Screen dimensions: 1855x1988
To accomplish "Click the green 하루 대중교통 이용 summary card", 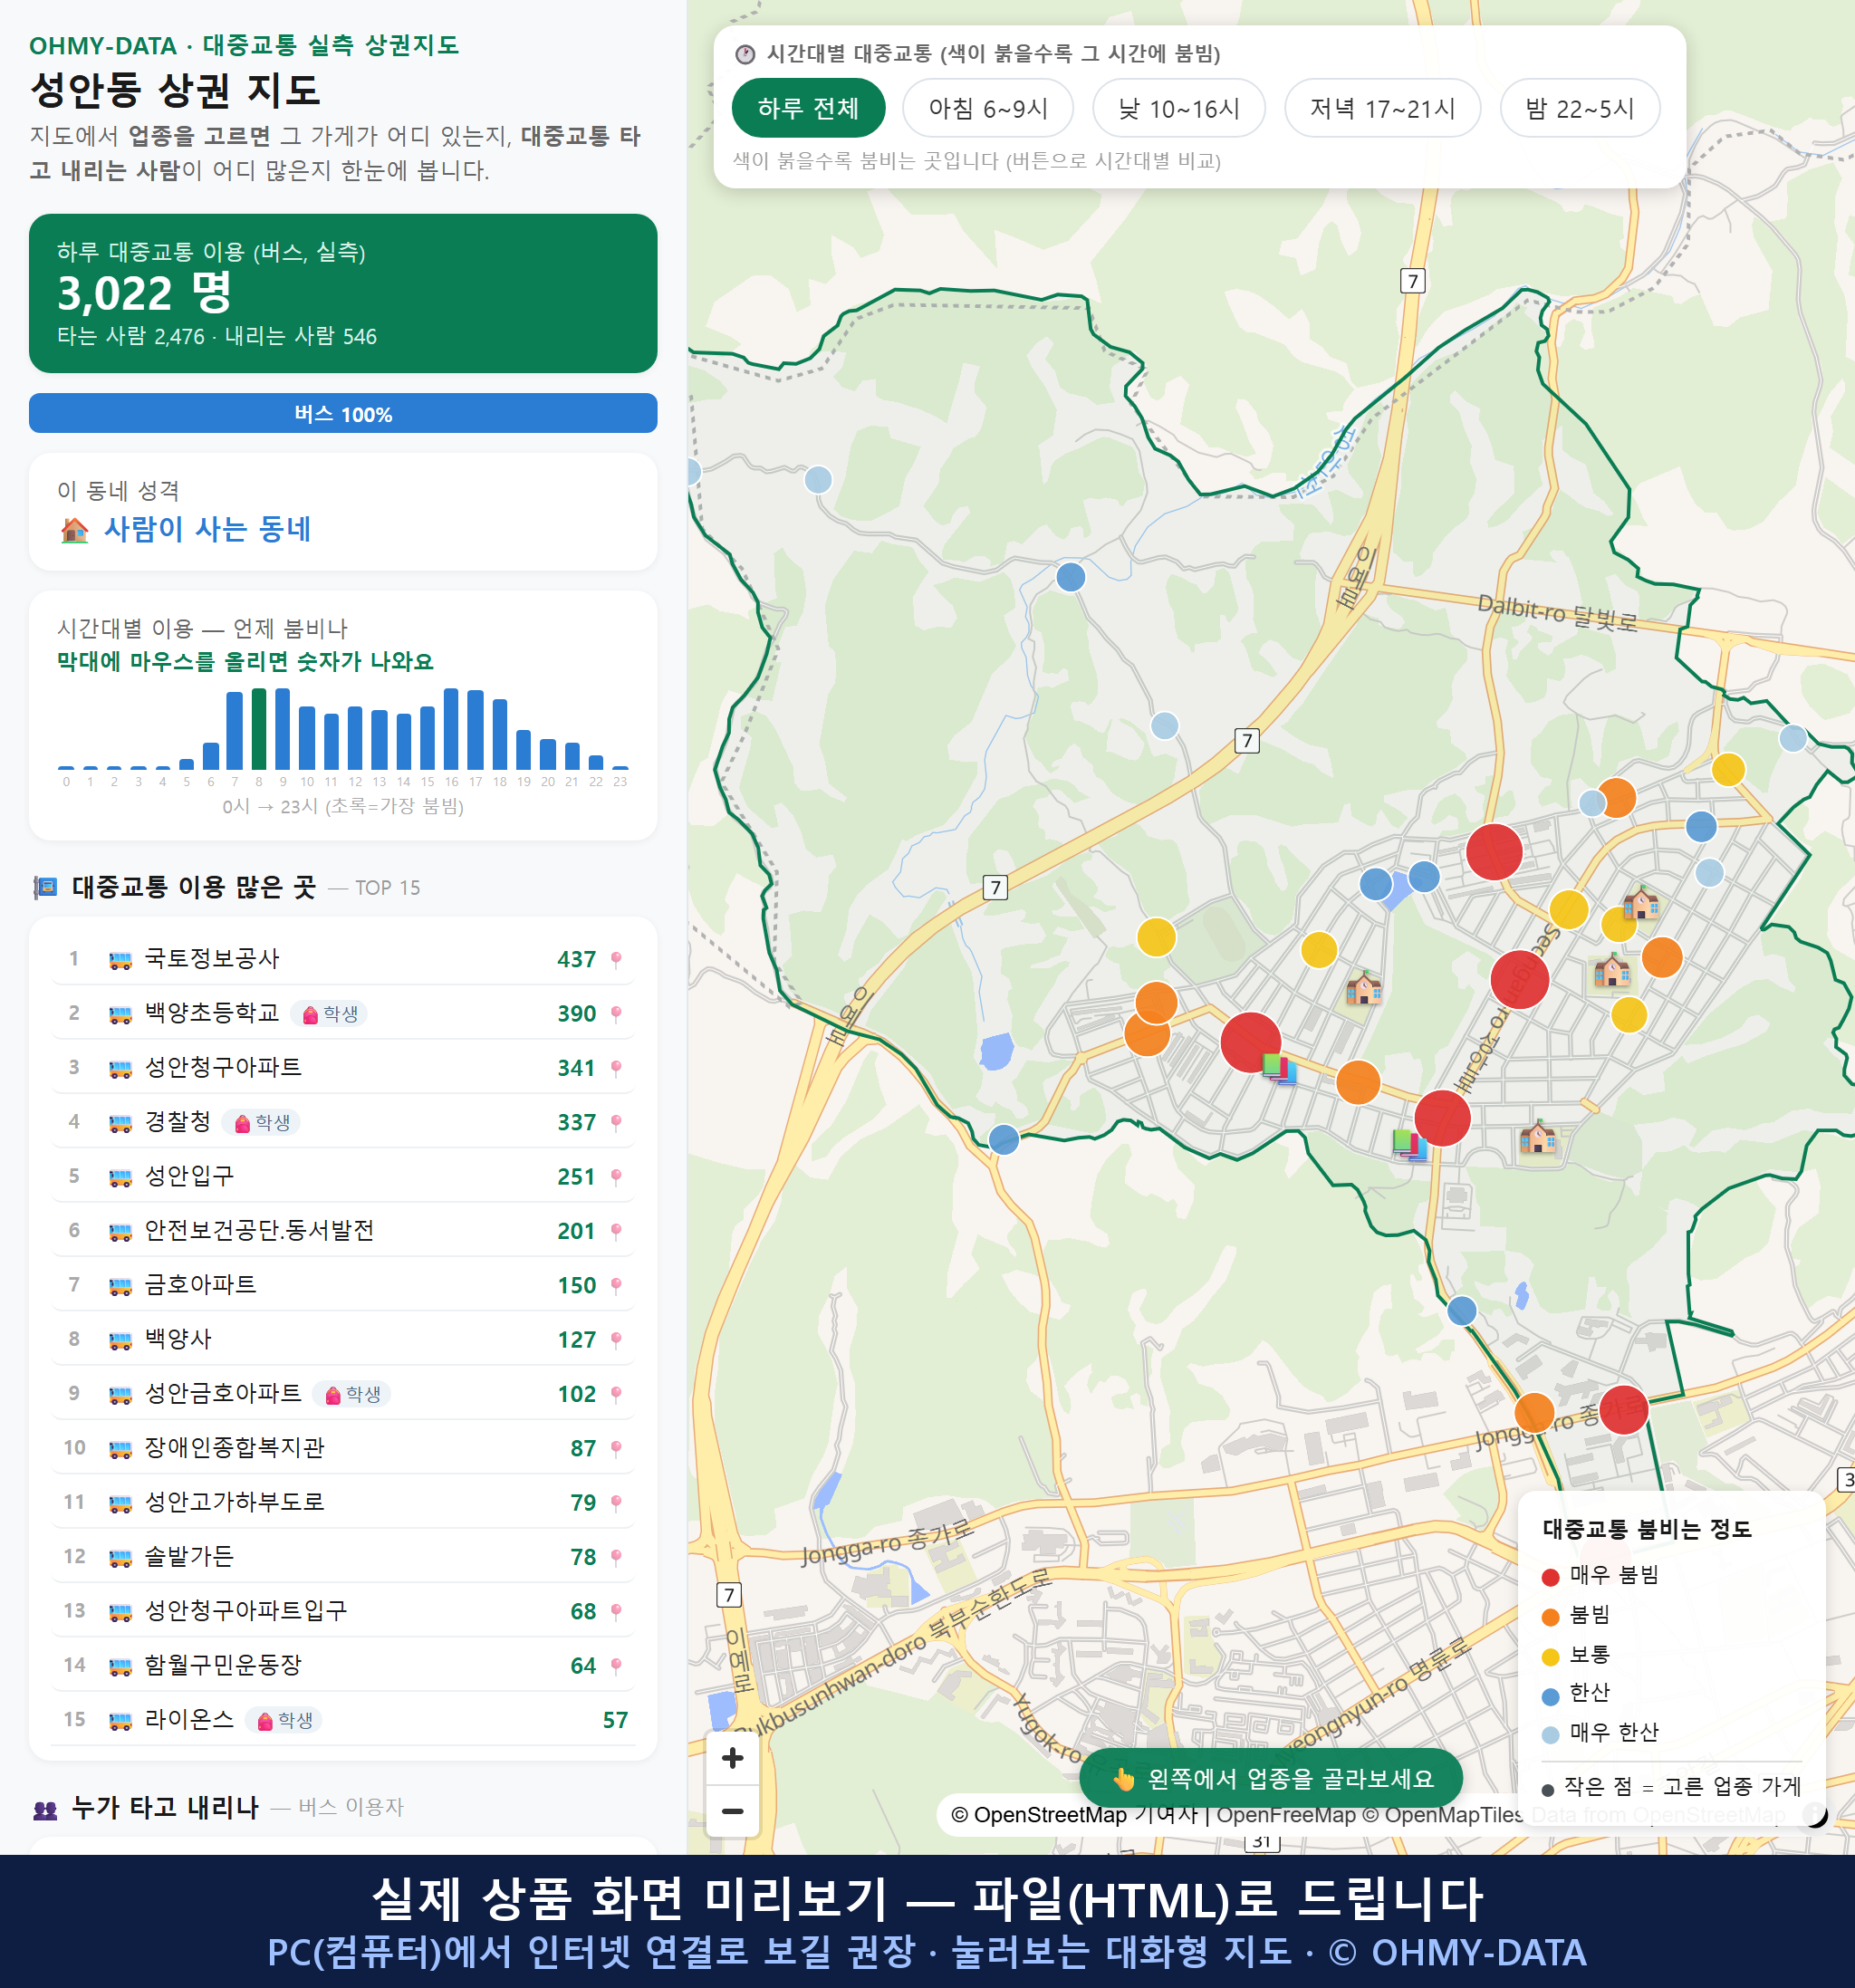I will click(x=343, y=293).
